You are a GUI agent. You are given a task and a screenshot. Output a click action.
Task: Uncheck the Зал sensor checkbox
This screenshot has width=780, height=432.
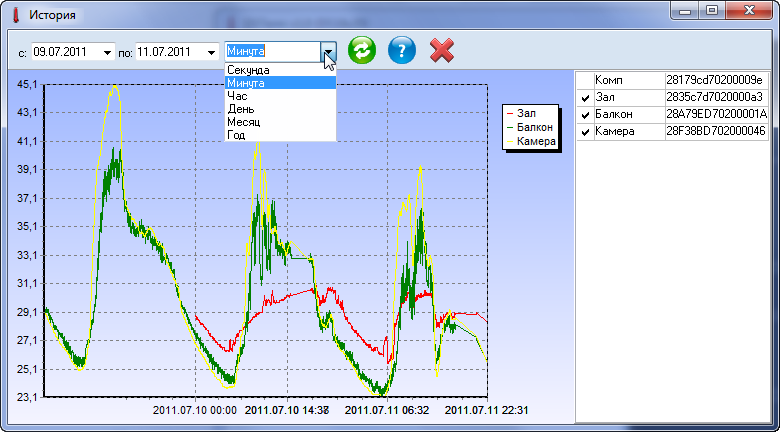coord(585,99)
